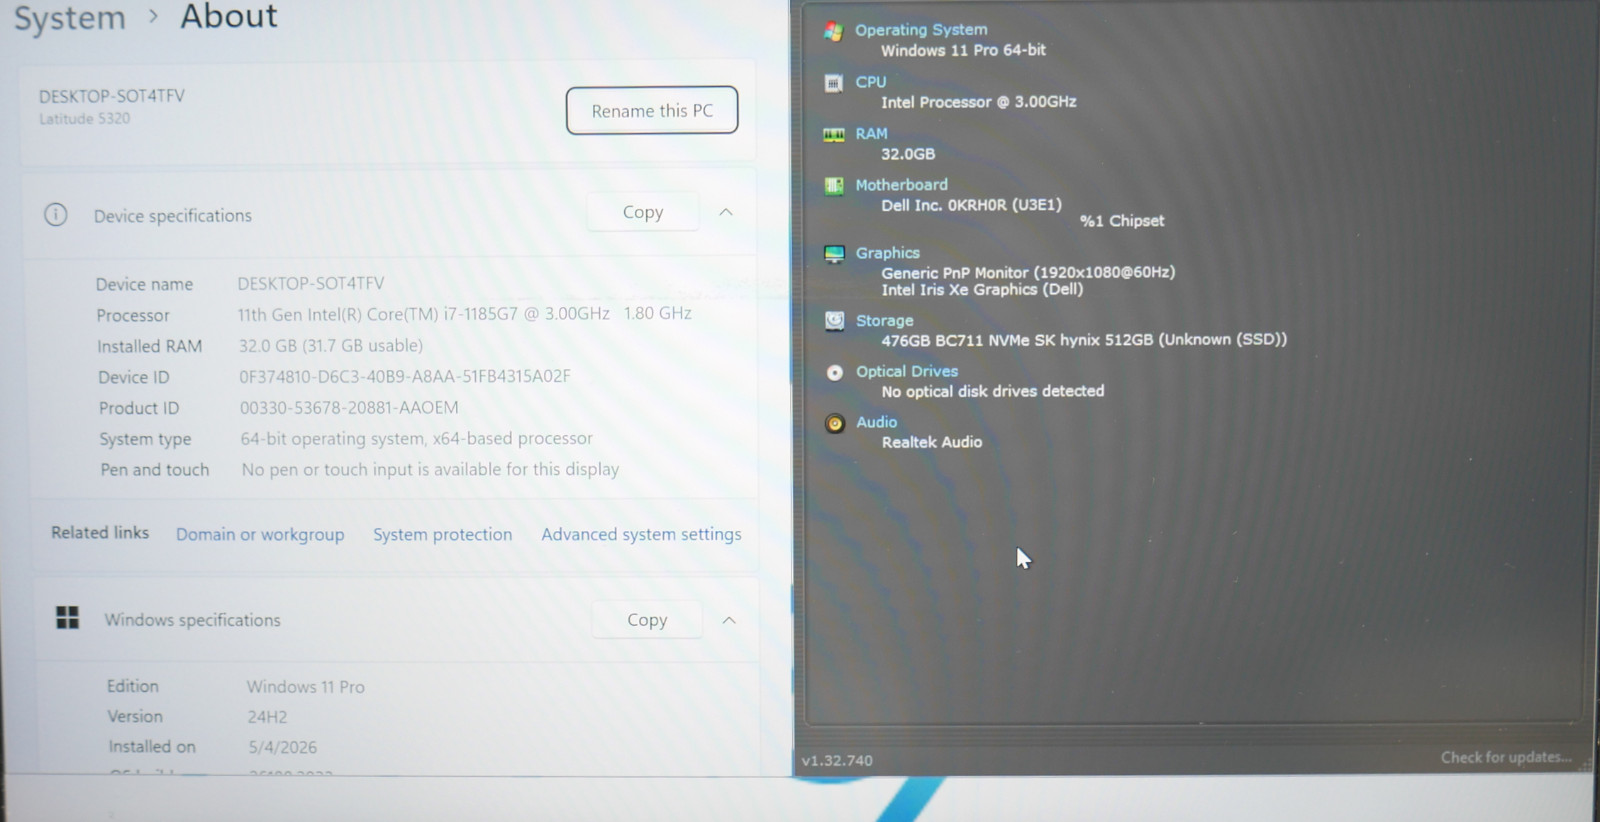Click the Audio speaker icon in Speccy
Viewport: 1600px width, 822px height.
[834, 424]
